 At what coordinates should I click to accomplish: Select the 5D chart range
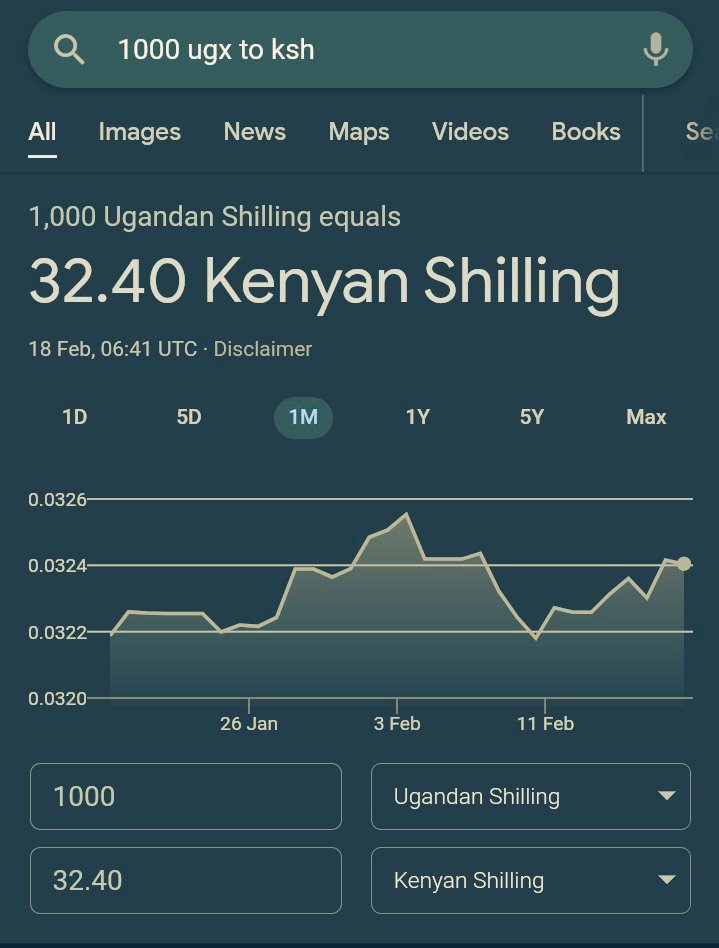189,417
